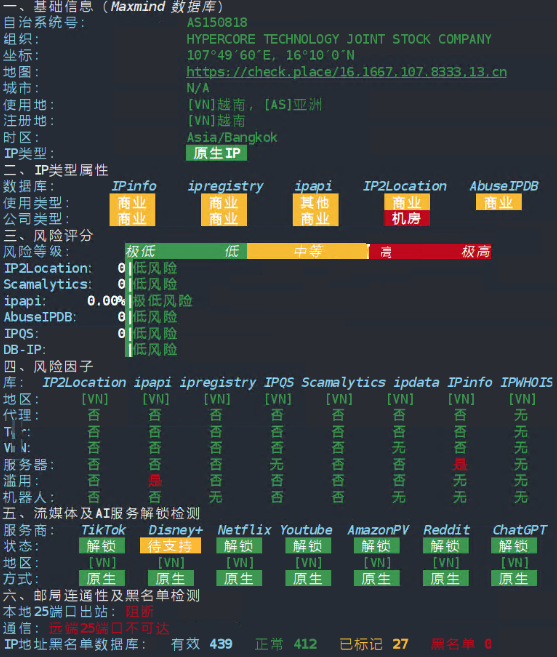This screenshot has height=657, width=557.
Task: Click the 正常 412 blacklist count
Action: click(x=286, y=644)
